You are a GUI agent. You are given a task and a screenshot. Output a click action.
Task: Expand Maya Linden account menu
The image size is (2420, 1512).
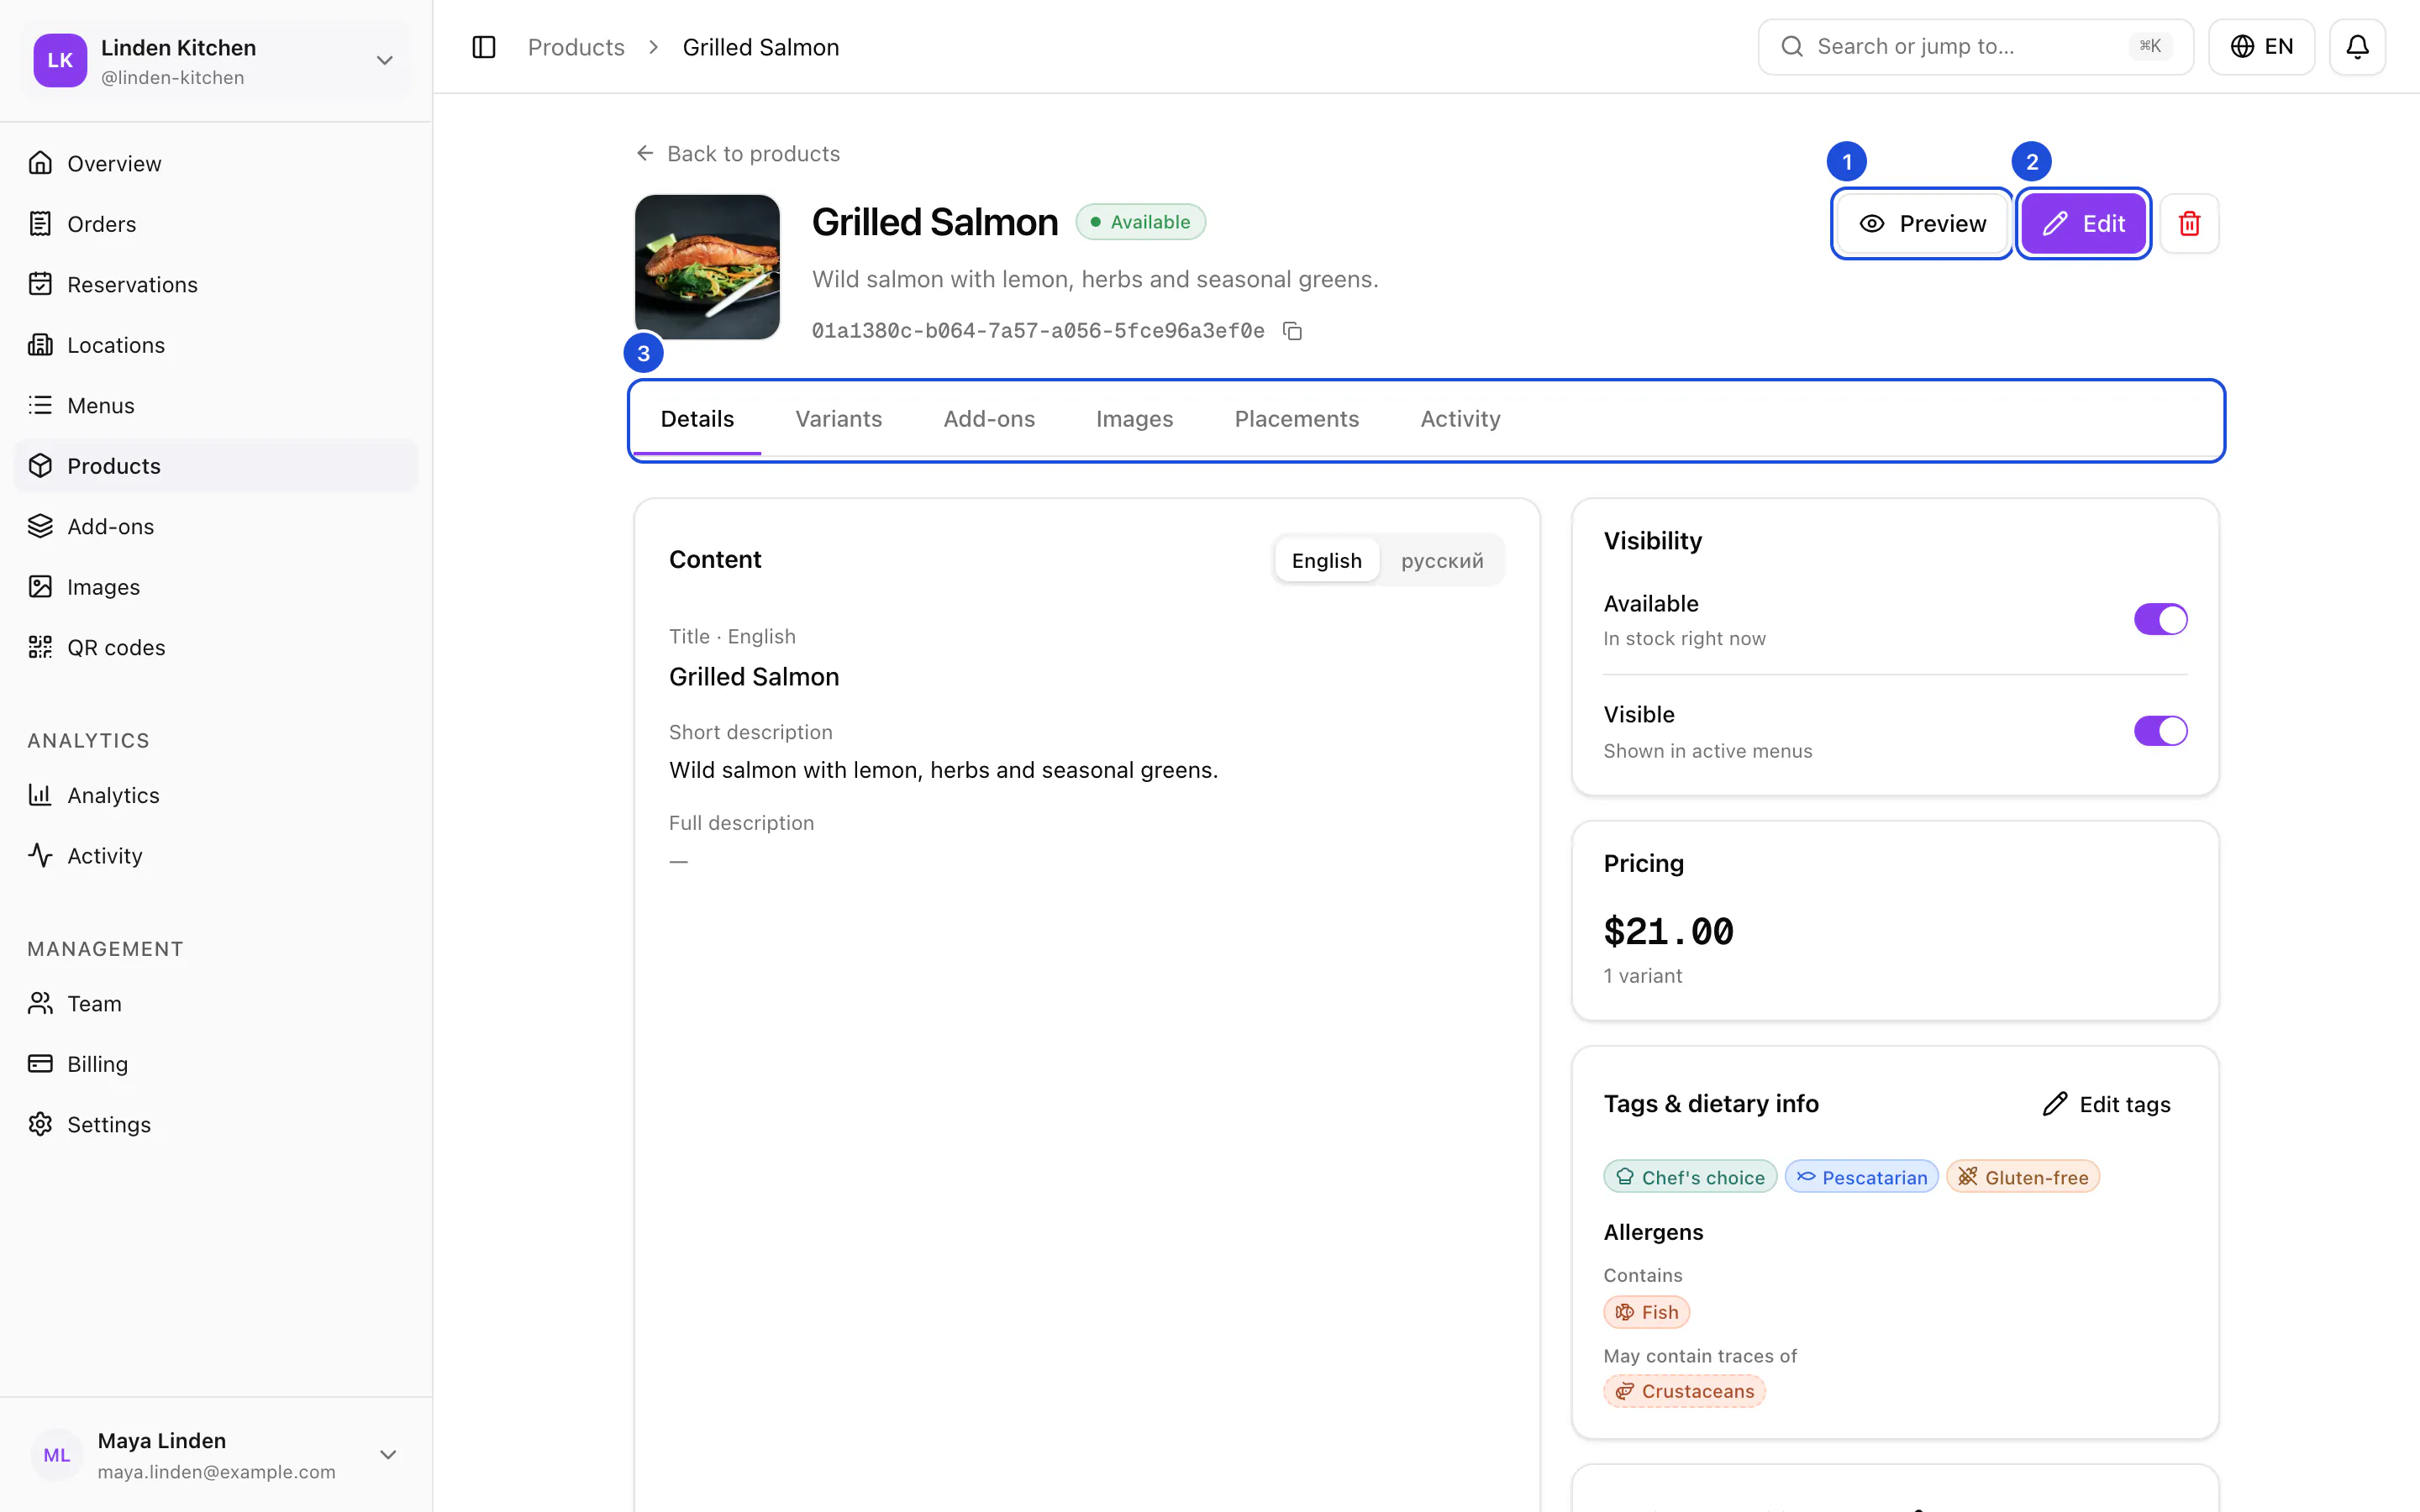pos(216,1455)
